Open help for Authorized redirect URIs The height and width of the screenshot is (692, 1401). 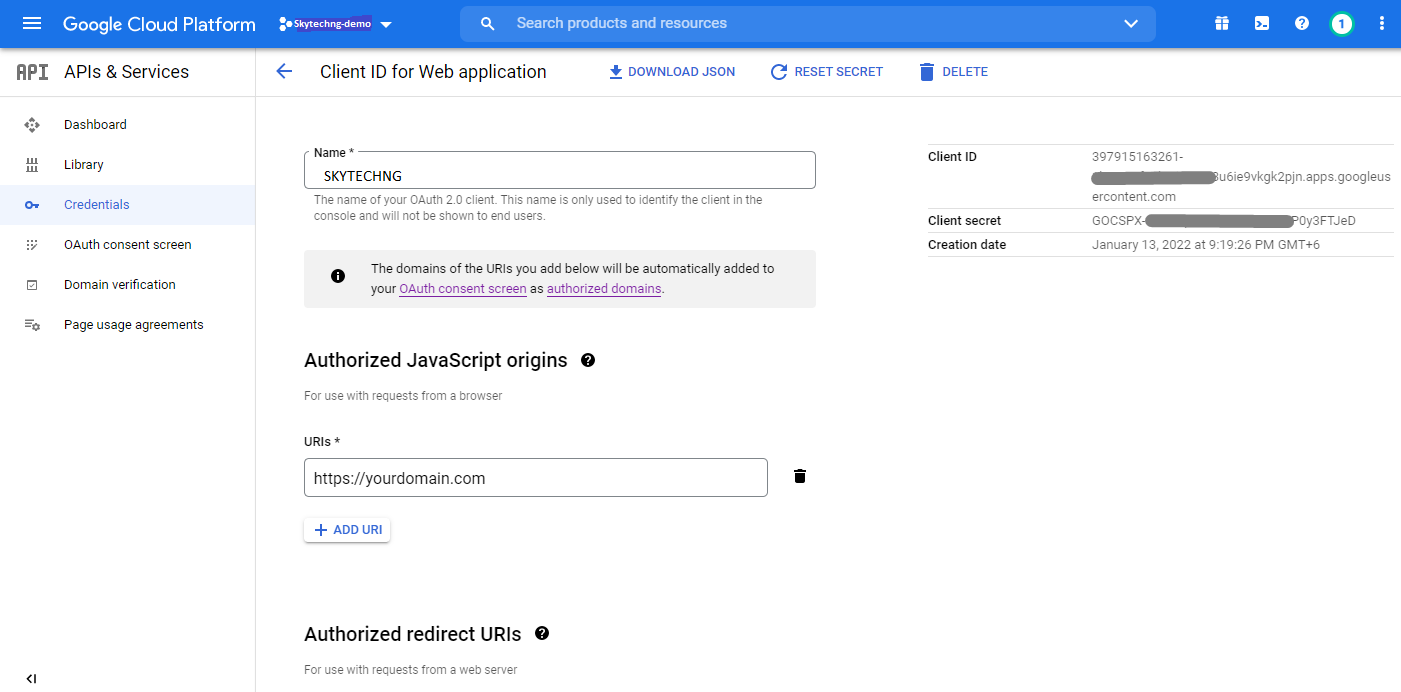pos(542,633)
